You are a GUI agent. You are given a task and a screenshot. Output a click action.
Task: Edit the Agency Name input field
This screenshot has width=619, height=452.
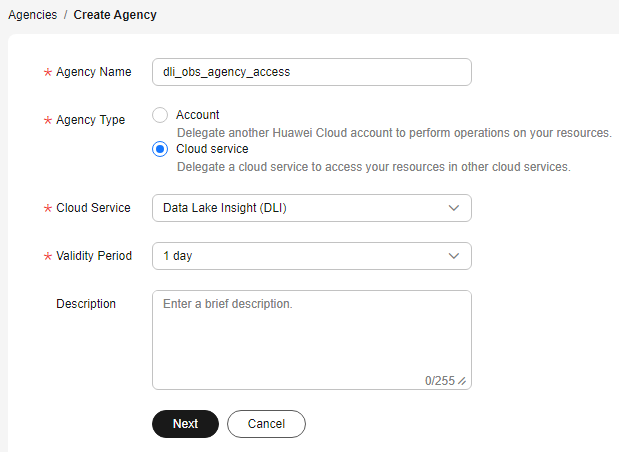[311, 72]
